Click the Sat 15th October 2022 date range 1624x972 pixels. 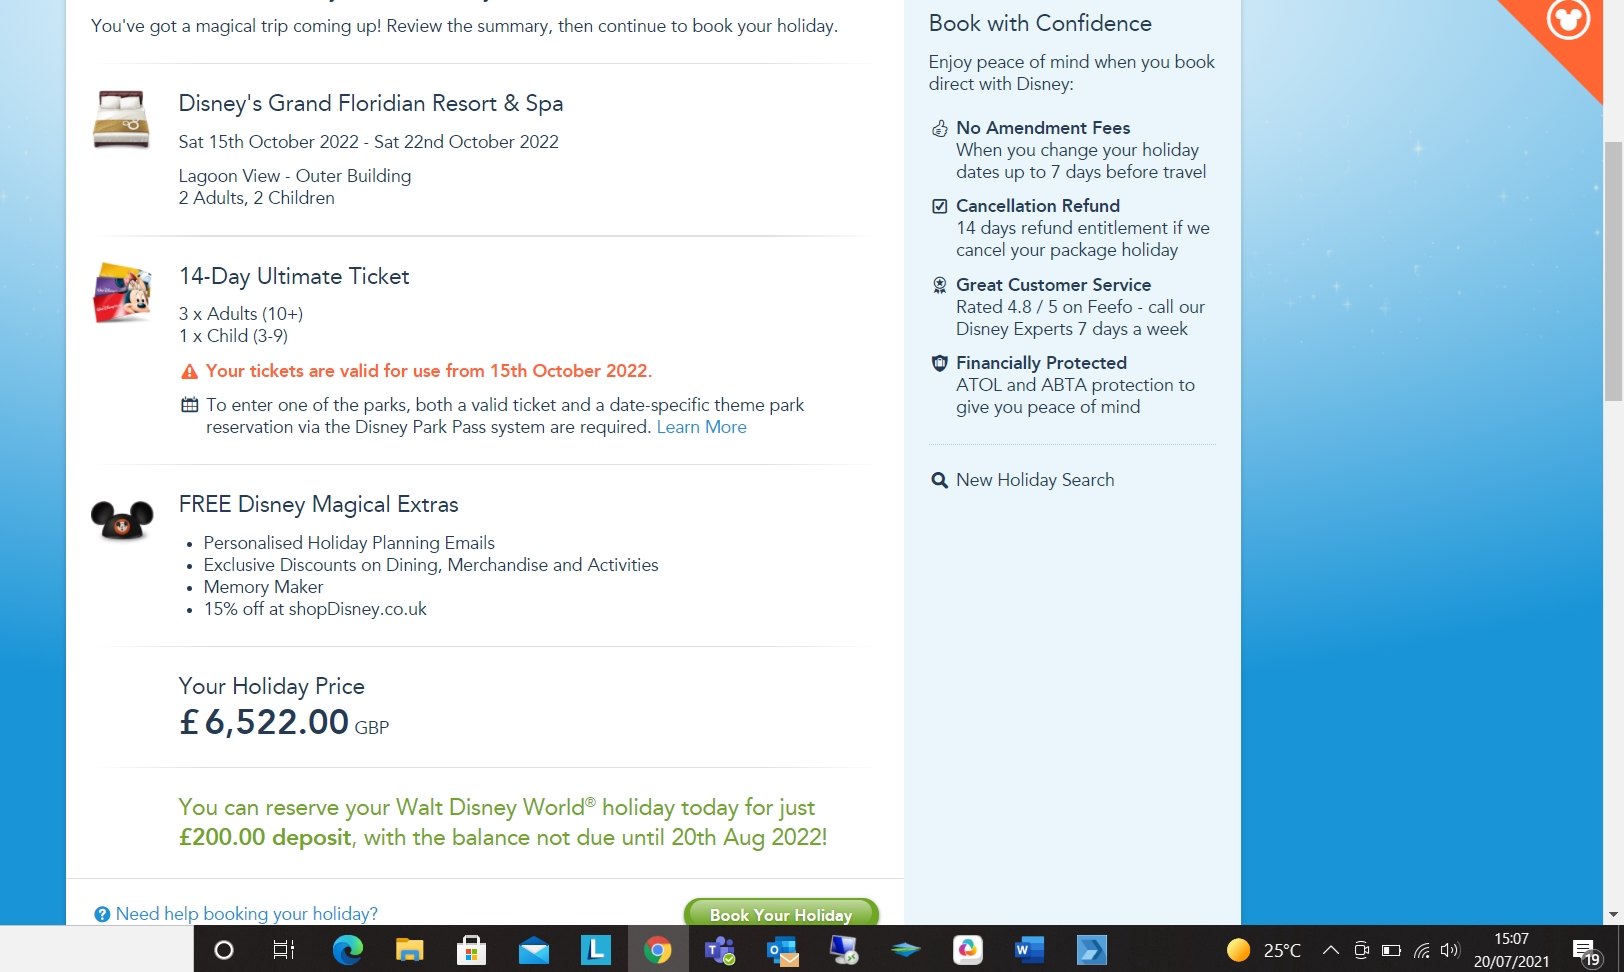[x=369, y=142]
